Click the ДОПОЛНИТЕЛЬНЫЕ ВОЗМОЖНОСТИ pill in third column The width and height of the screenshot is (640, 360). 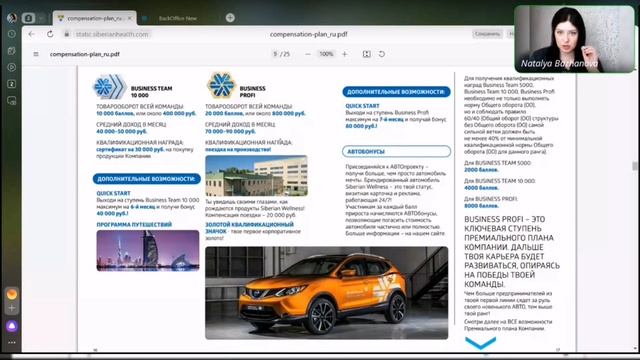396,92
